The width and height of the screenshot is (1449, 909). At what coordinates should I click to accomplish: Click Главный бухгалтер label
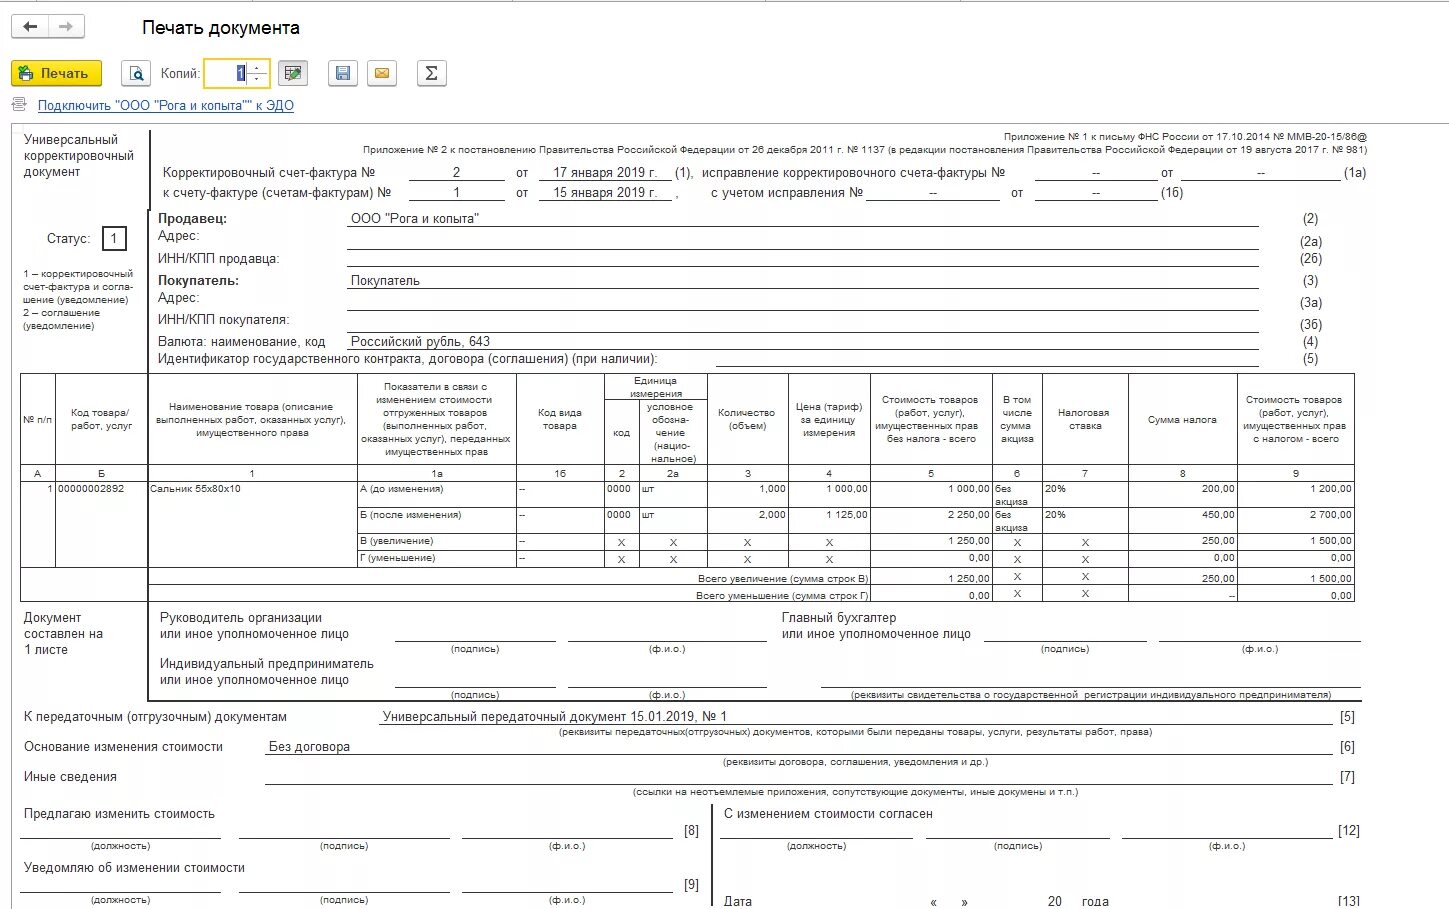pos(839,618)
